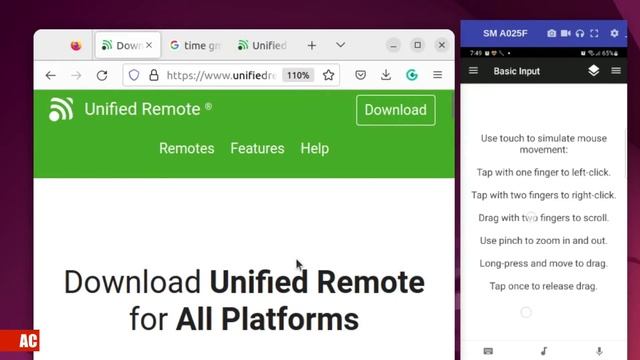
Task: Activate the microphone voice input icon
Action: pyautogui.click(x=599, y=351)
